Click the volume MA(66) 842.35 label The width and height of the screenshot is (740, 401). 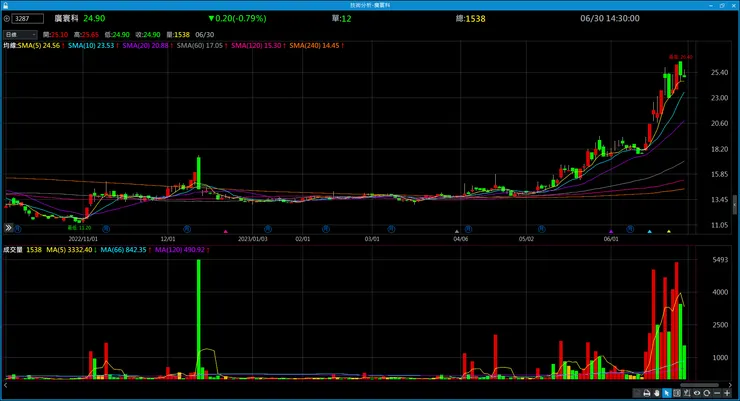(123, 250)
